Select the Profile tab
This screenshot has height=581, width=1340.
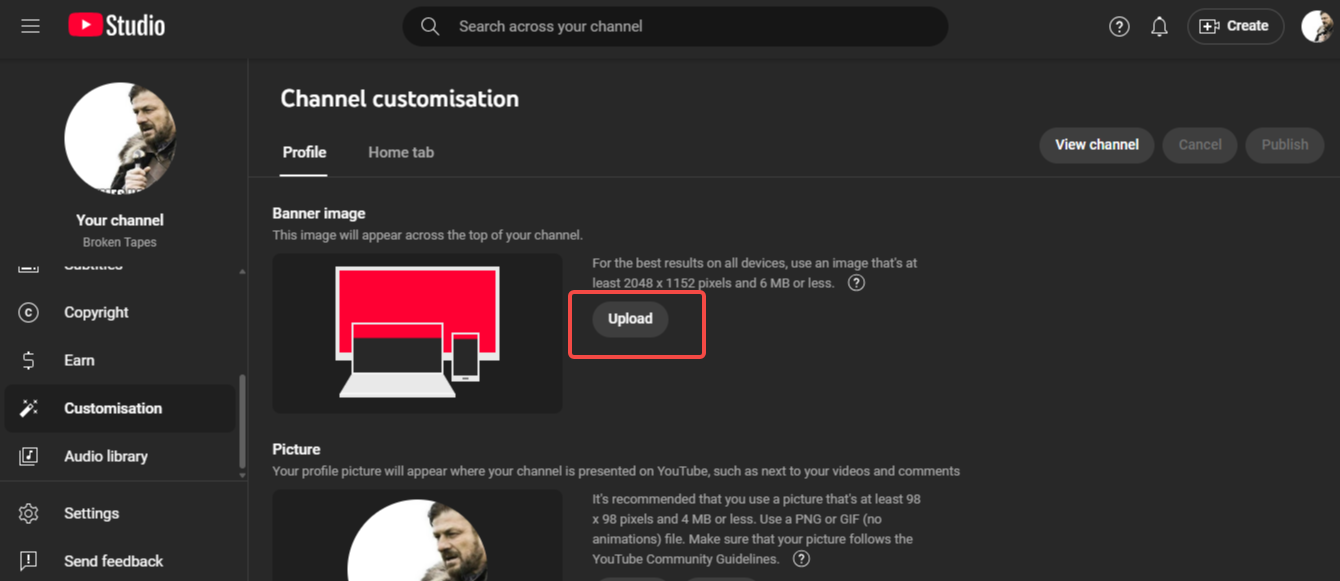click(303, 152)
